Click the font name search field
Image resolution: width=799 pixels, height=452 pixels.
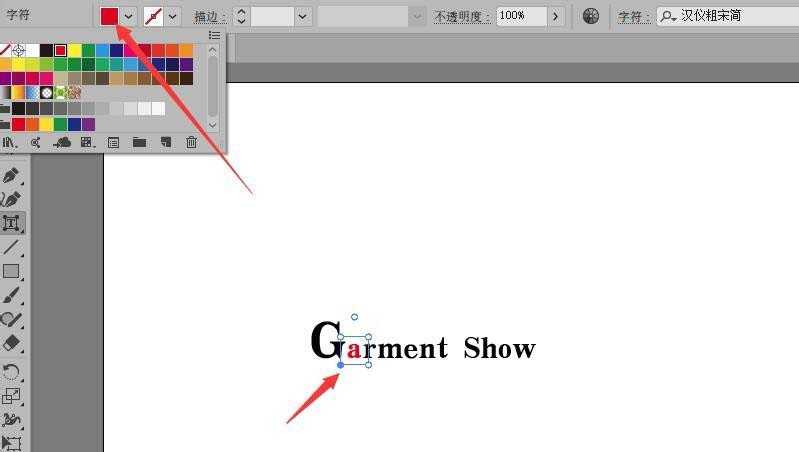coord(729,16)
